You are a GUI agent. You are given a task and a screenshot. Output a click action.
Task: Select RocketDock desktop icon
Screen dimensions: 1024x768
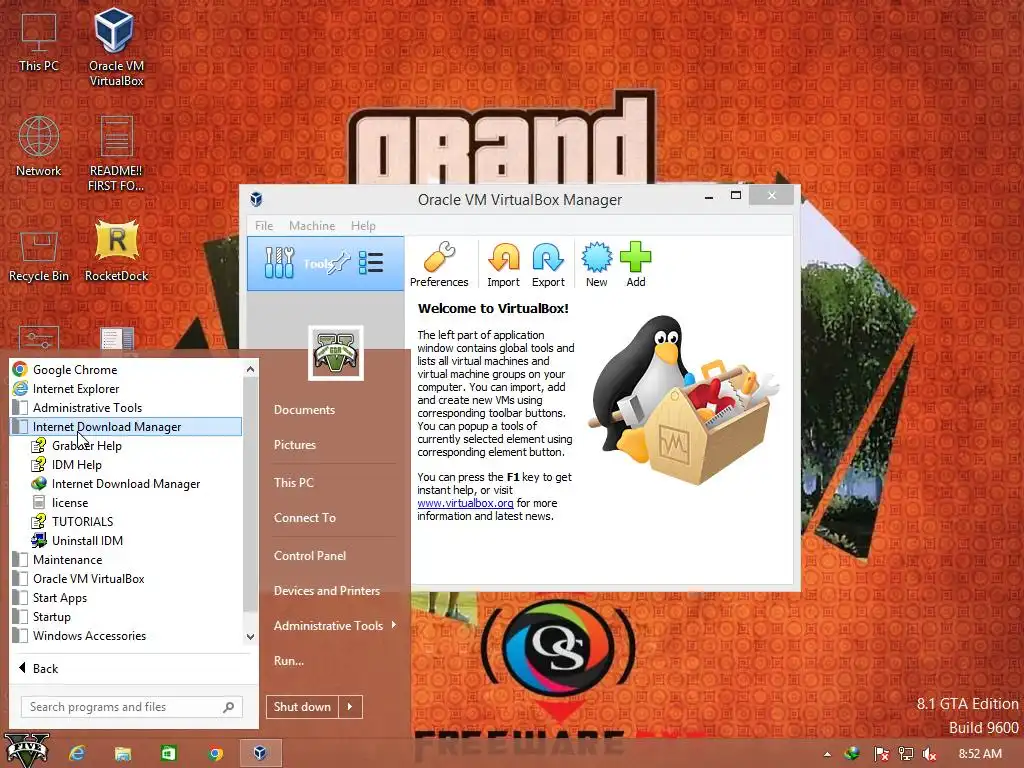[x=116, y=251]
